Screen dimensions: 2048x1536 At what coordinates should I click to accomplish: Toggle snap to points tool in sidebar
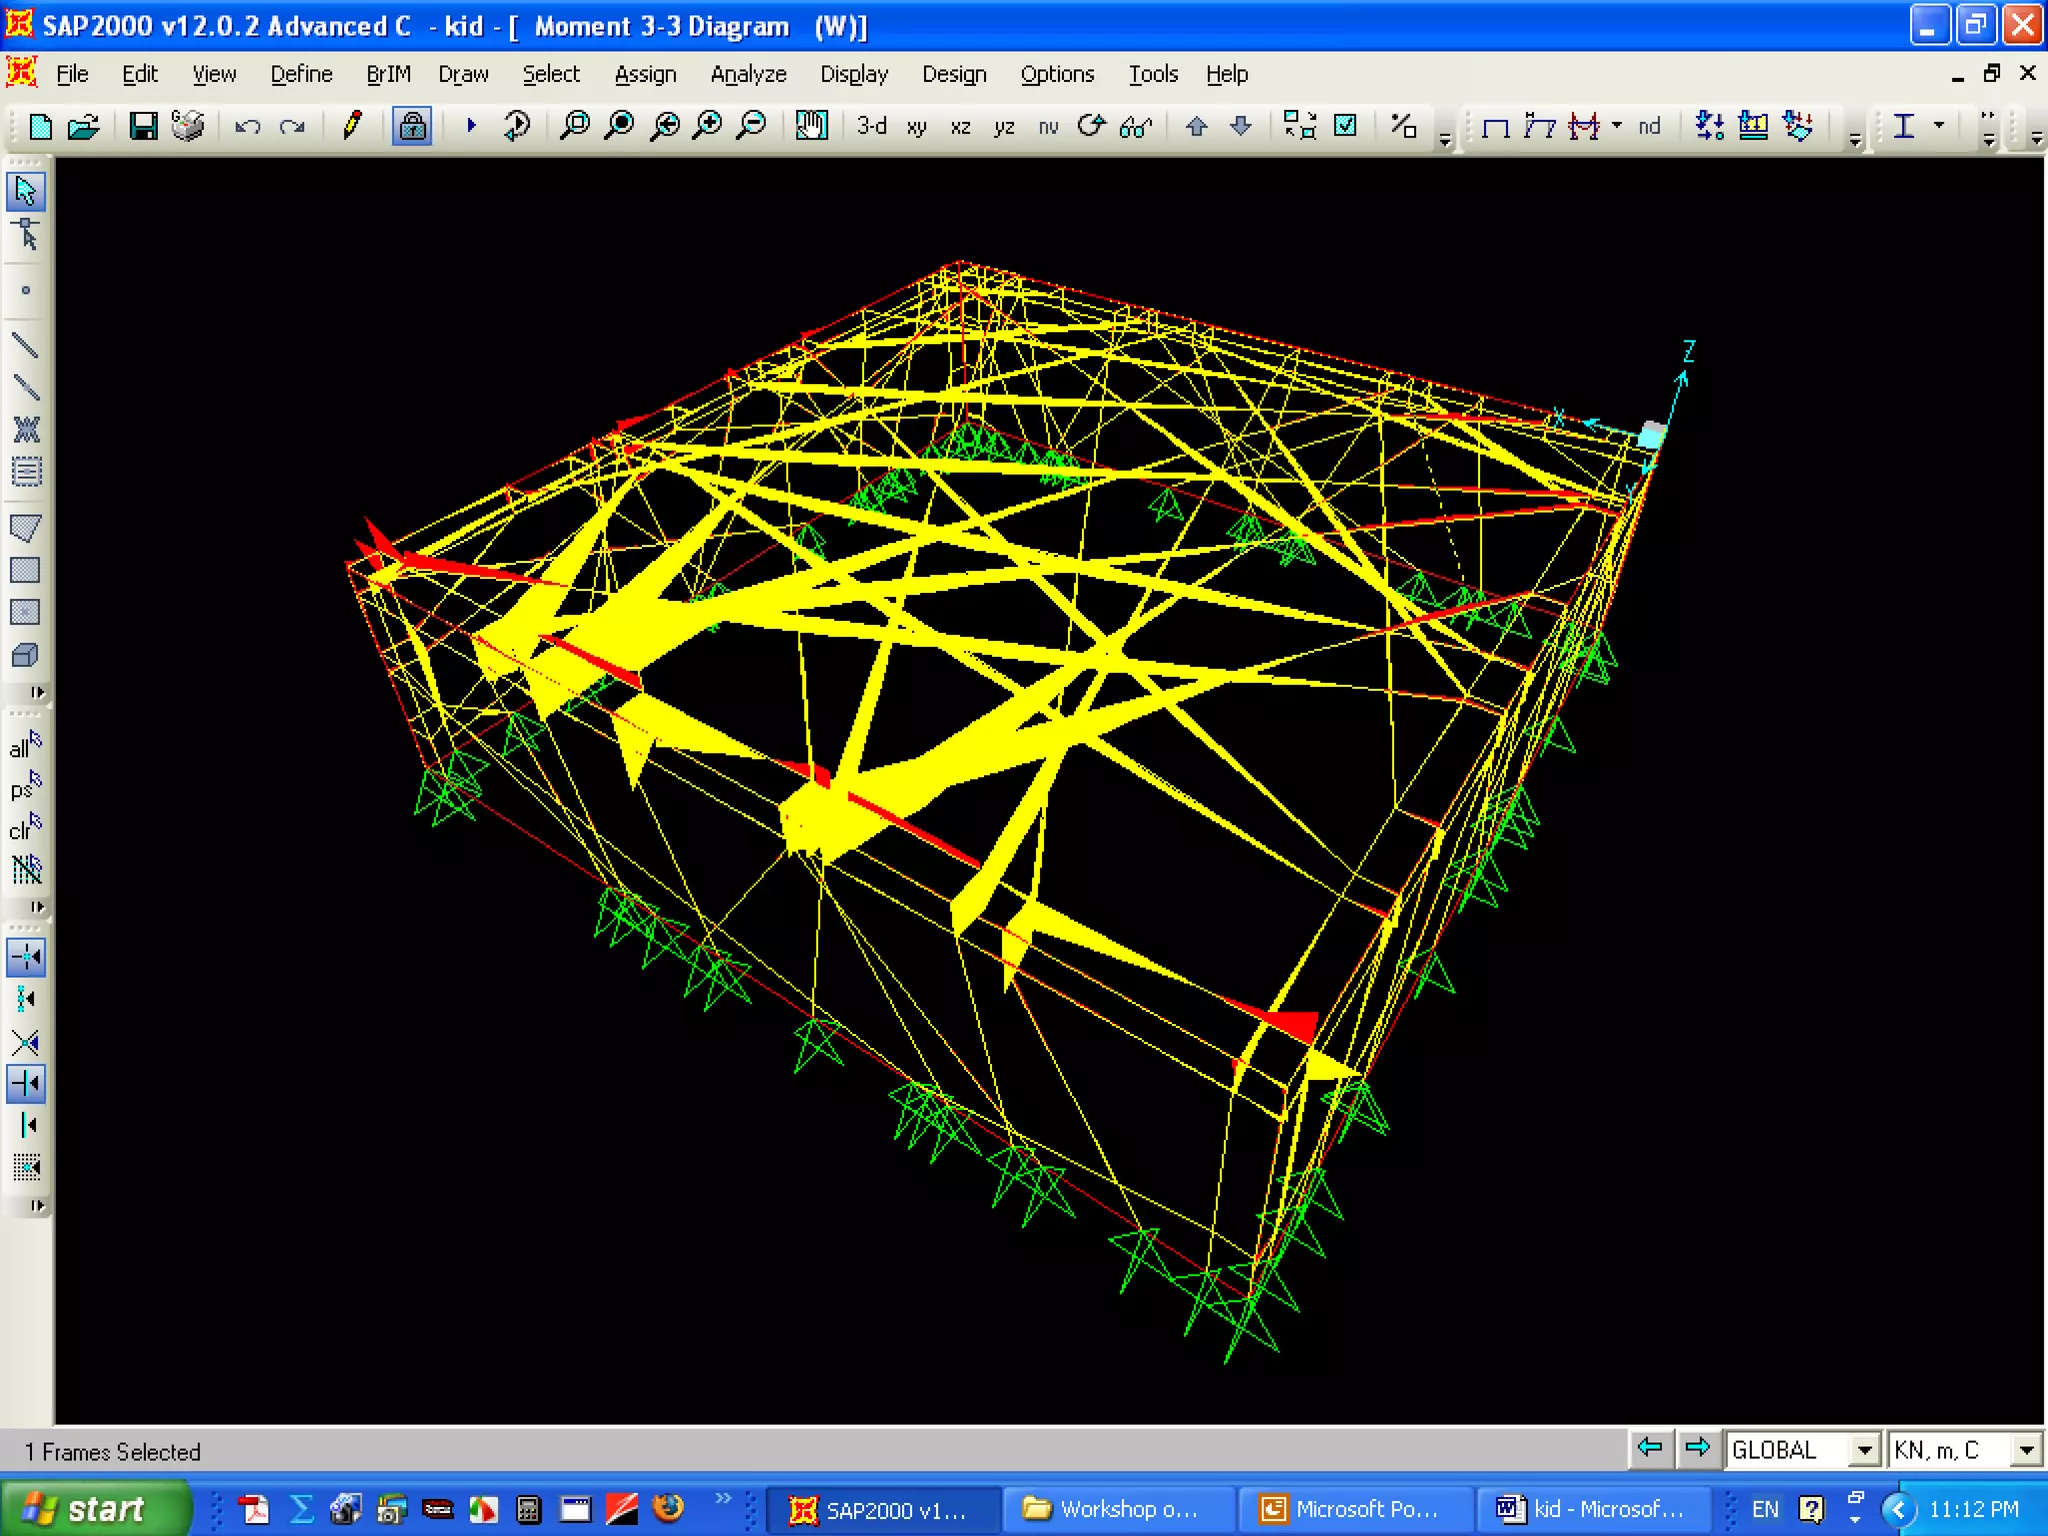coord(26,957)
